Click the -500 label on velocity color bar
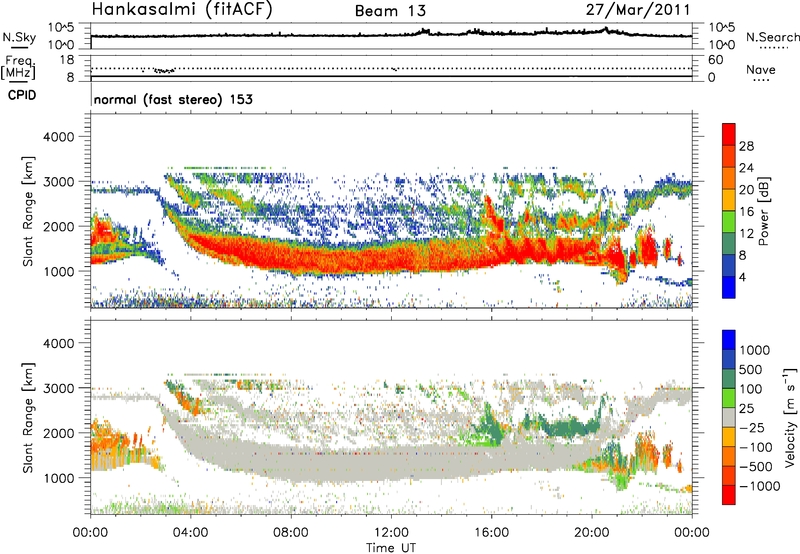Screen dimensions: 800x554 pos(755,467)
